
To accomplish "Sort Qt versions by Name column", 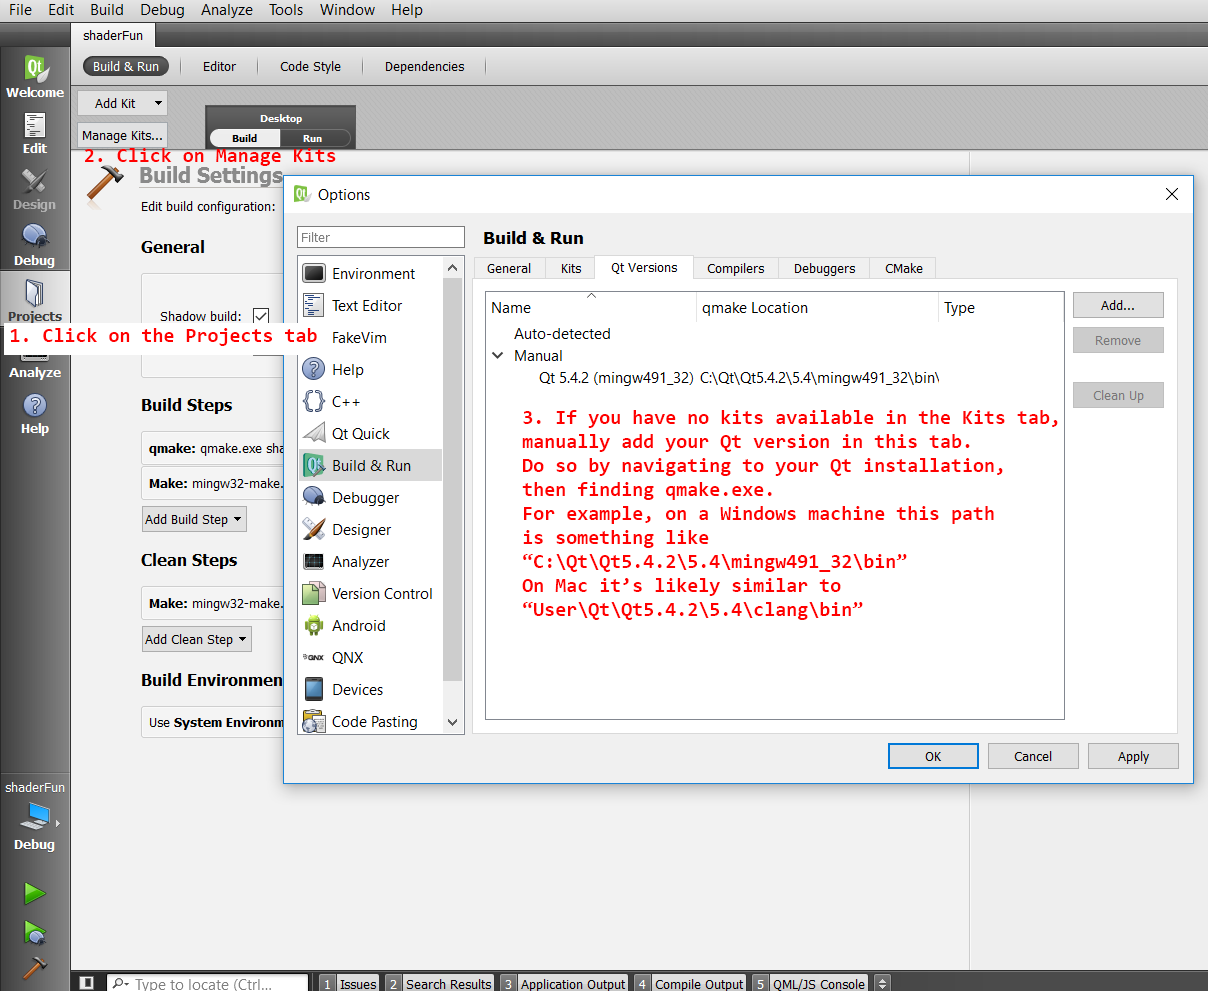I will point(591,308).
